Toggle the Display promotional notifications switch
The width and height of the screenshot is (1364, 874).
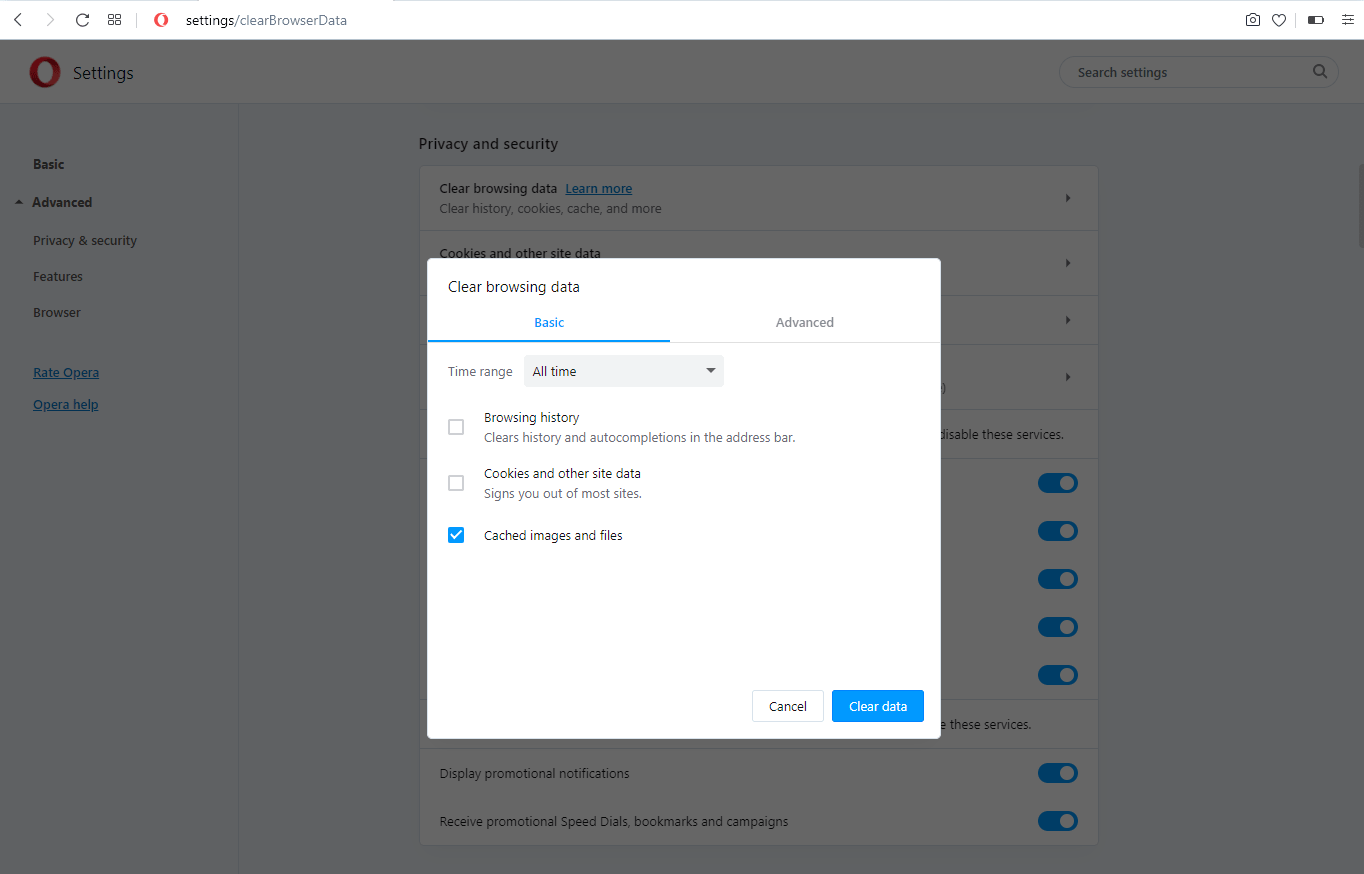pyautogui.click(x=1057, y=773)
